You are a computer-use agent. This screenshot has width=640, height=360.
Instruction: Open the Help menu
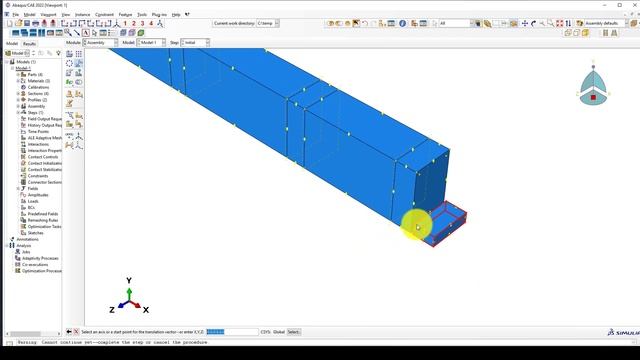pyautogui.click(x=176, y=15)
